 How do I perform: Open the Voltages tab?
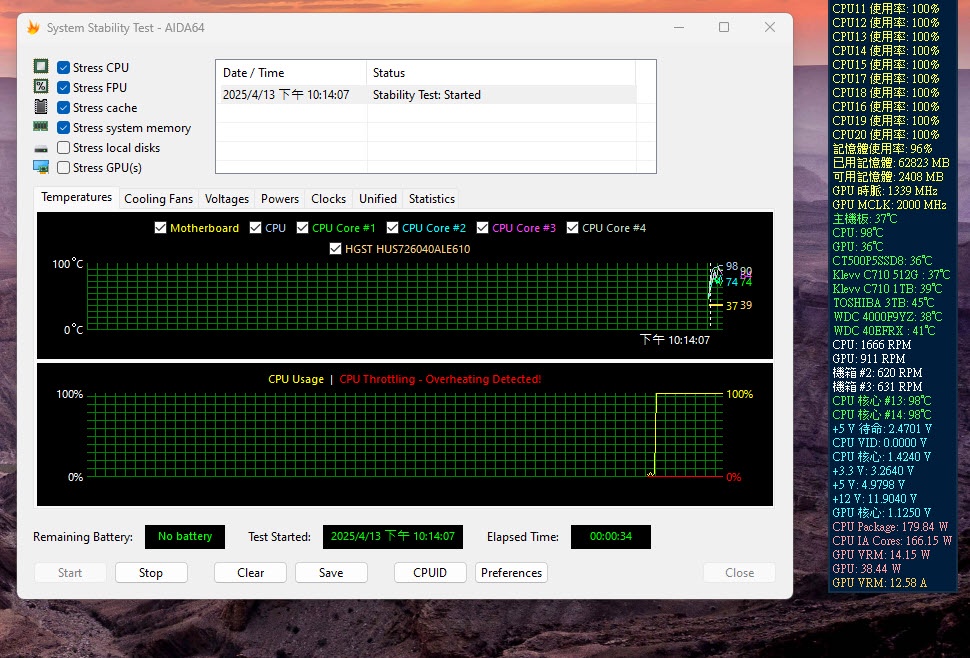click(227, 199)
